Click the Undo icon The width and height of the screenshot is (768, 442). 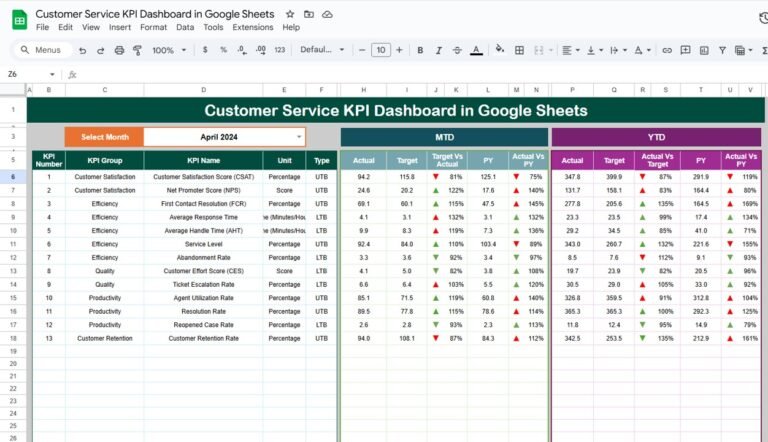[82, 50]
